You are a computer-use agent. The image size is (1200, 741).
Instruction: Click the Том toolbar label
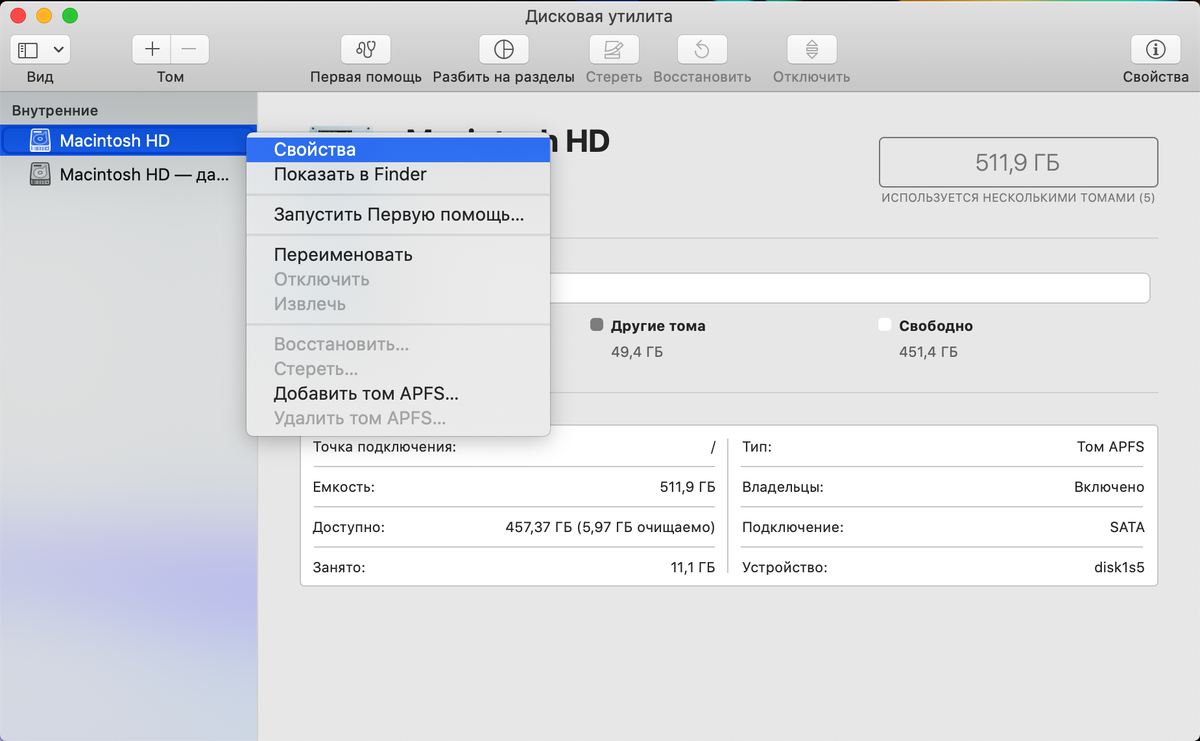(170, 77)
